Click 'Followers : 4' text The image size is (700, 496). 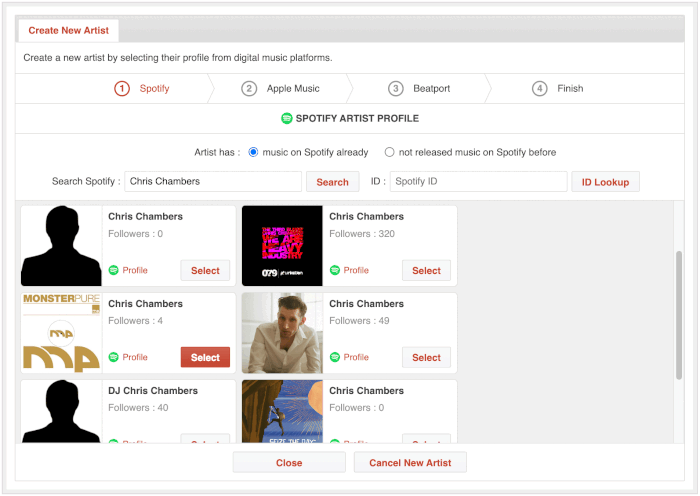[135, 321]
